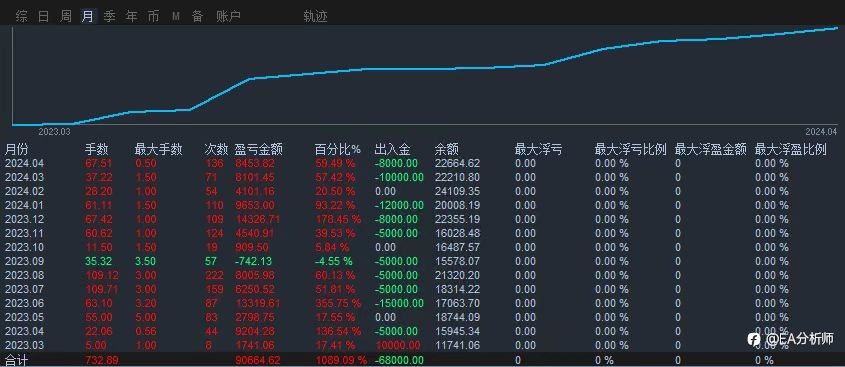Open the 账户 account tab
The image size is (845, 367).
(x=228, y=17)
